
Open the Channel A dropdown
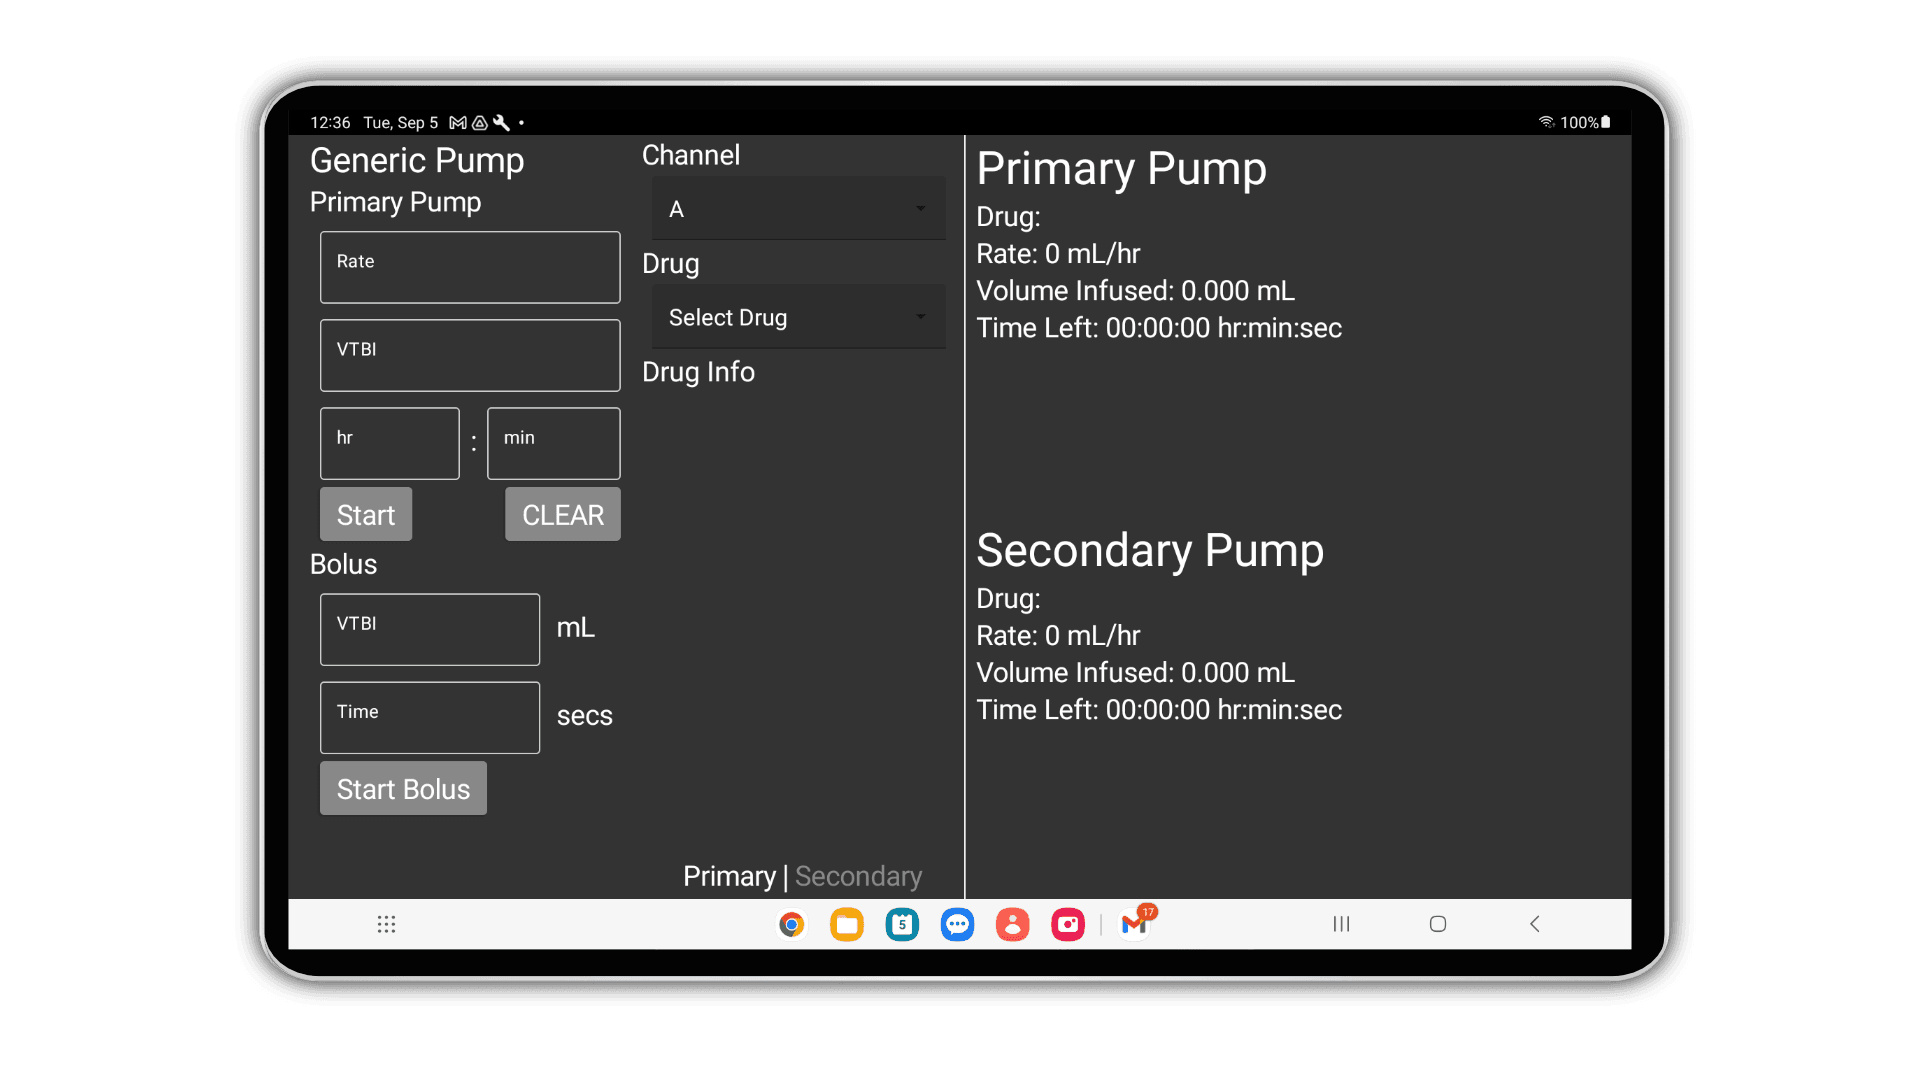click(x=797, y=208)
